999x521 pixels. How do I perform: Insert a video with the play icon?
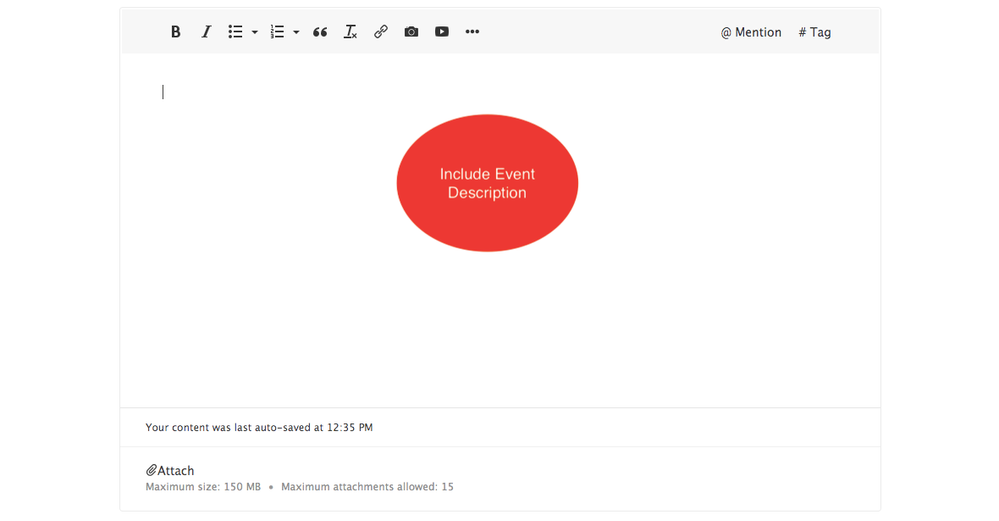[x=441, y=32]
